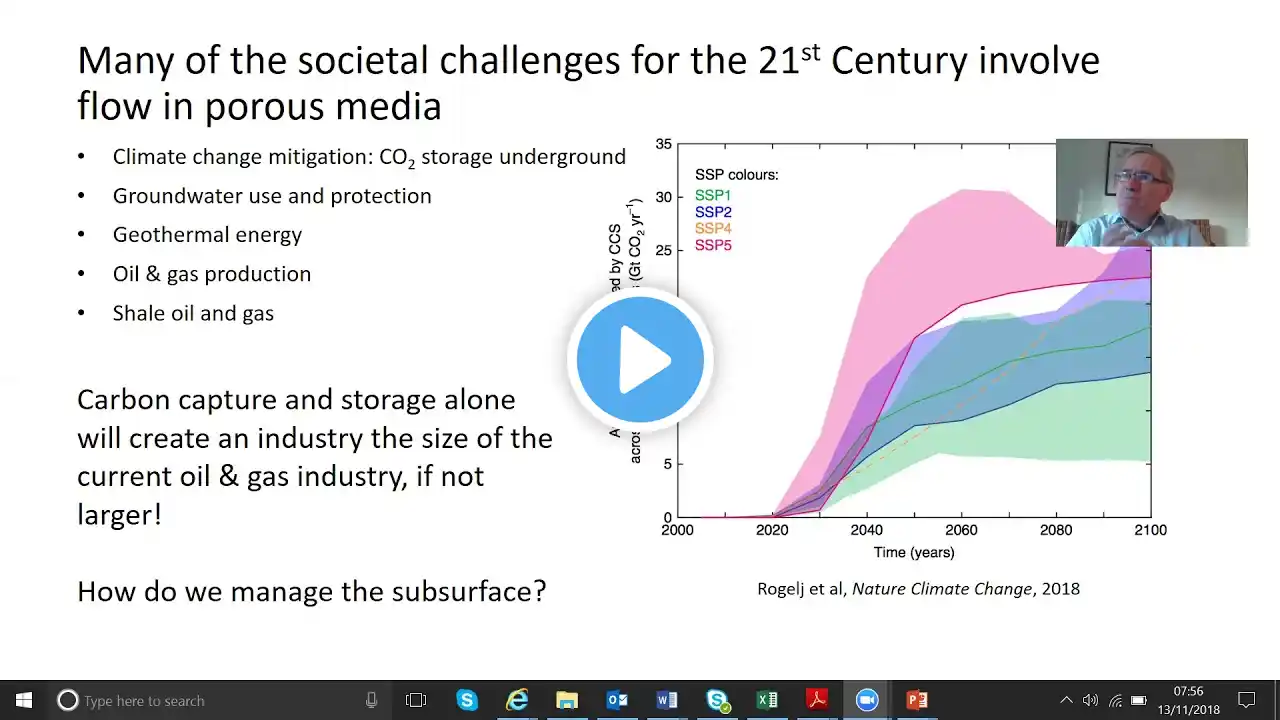Image resolution: width=1280 pixels, height=720 pixels.
Task: Launch Skype from the taskbar
Action: 467,700
